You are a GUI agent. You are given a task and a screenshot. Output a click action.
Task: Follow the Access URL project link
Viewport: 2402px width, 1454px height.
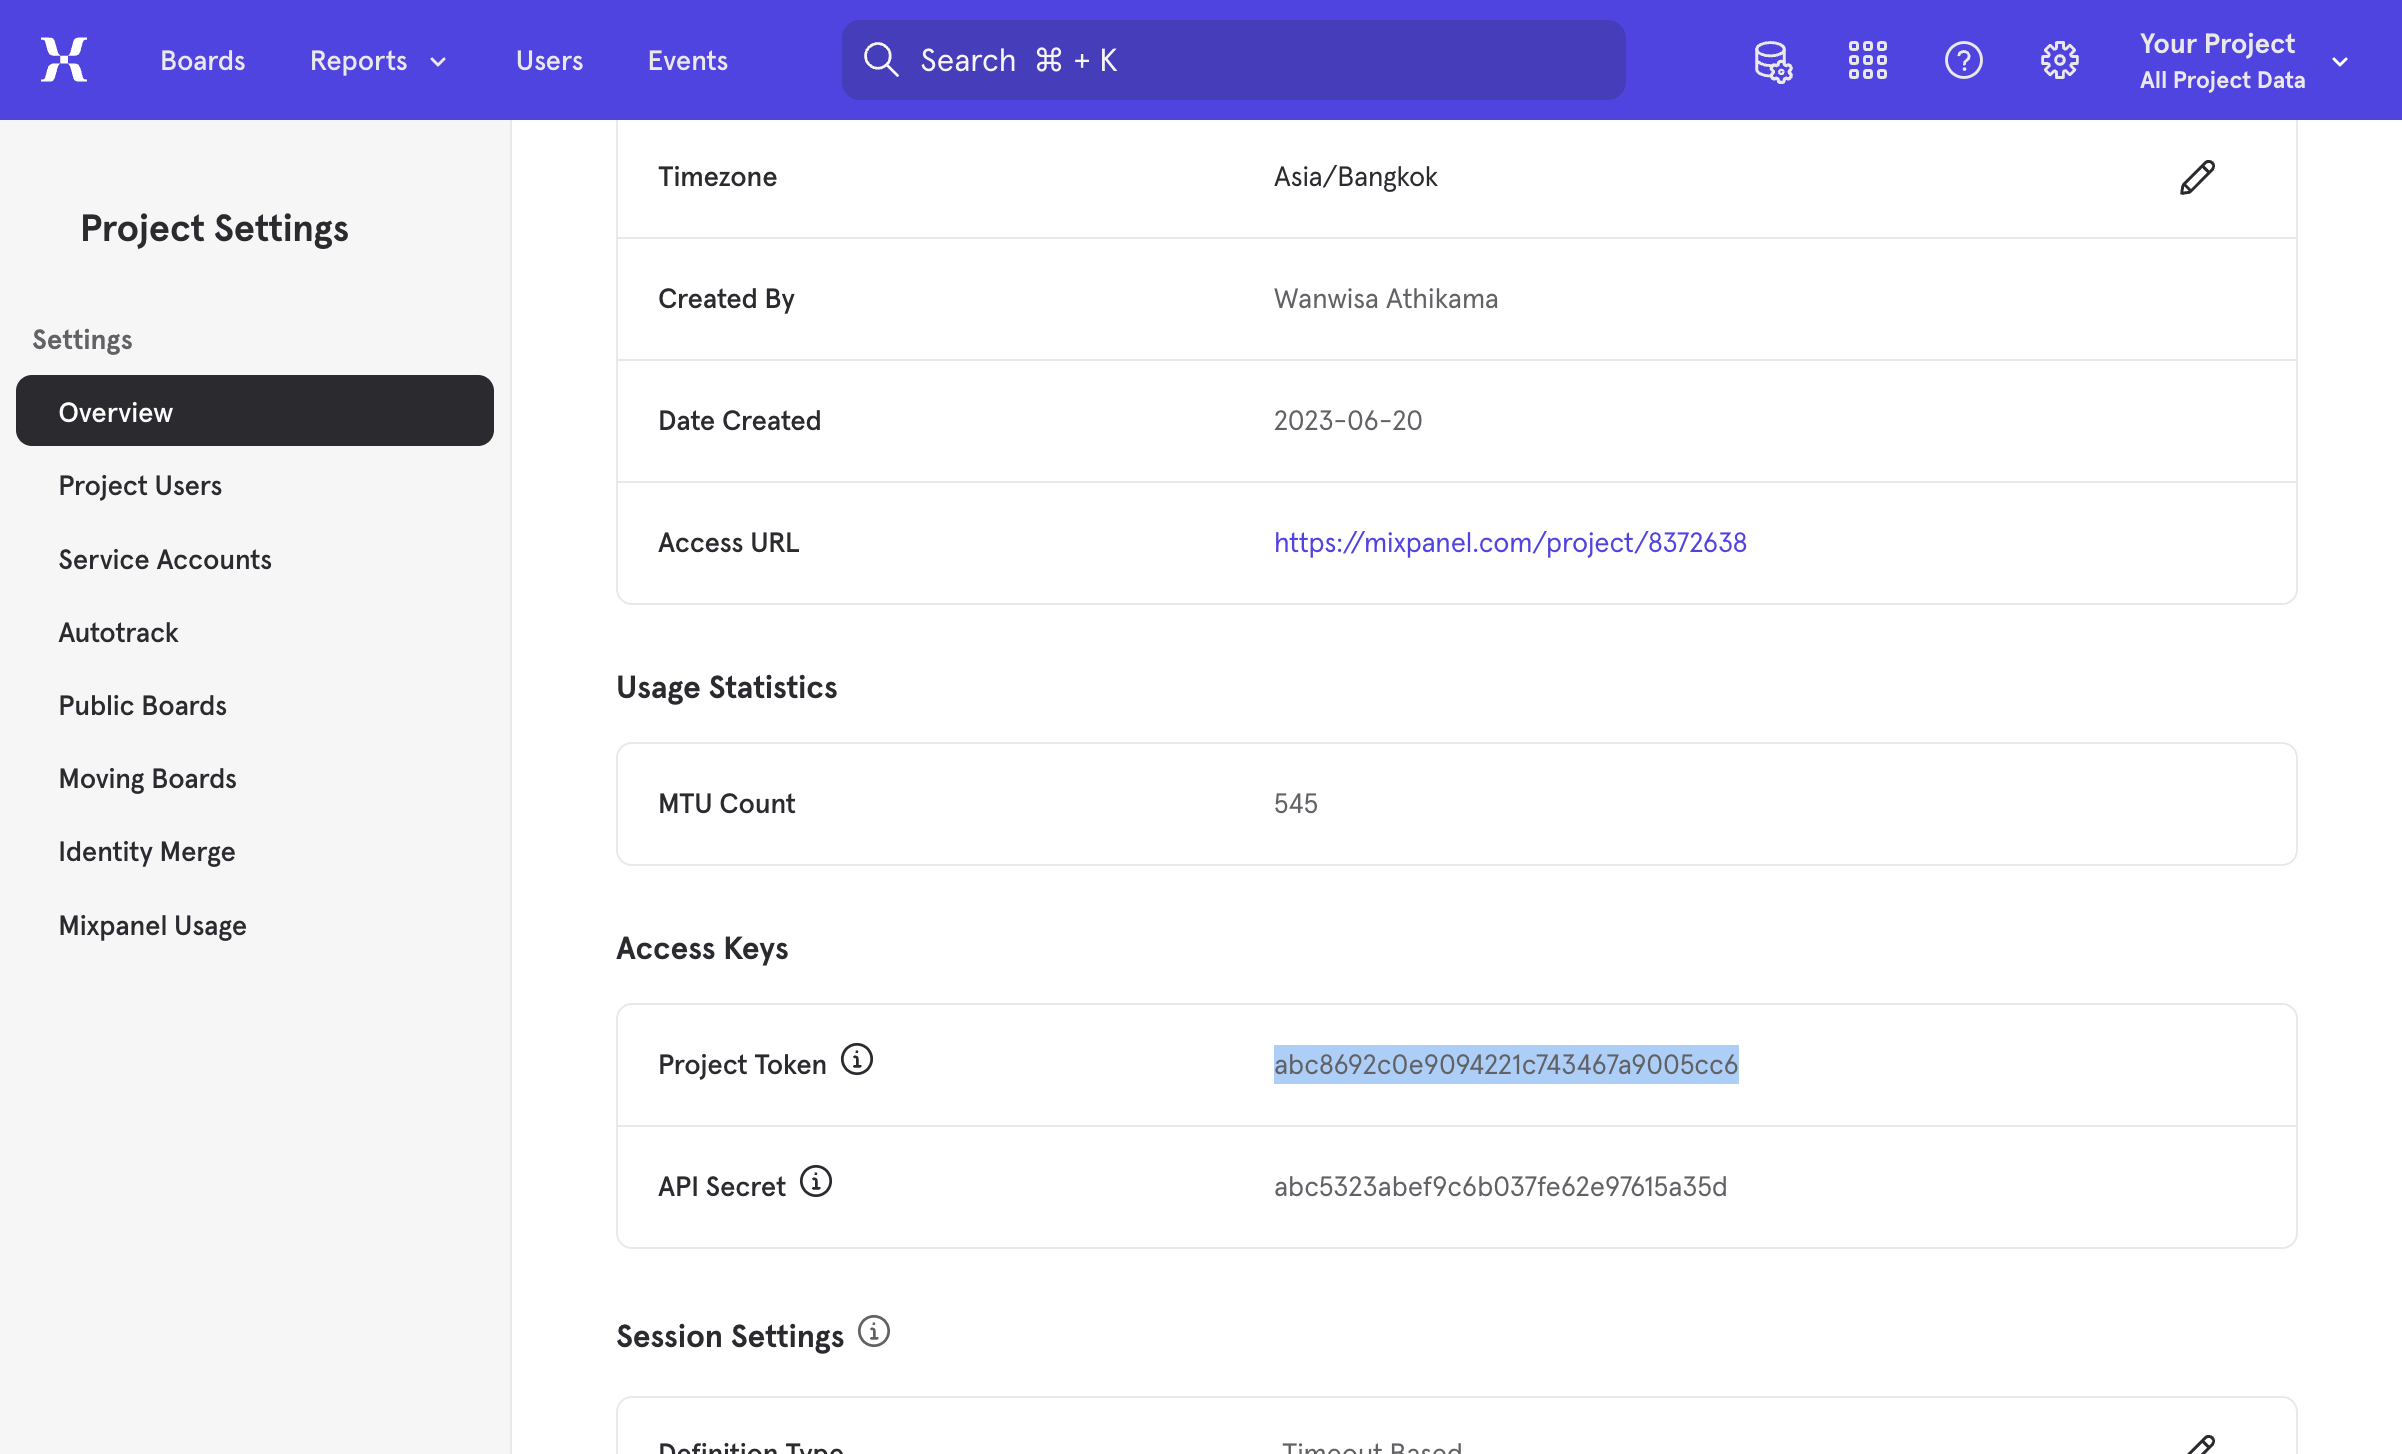1509,541
